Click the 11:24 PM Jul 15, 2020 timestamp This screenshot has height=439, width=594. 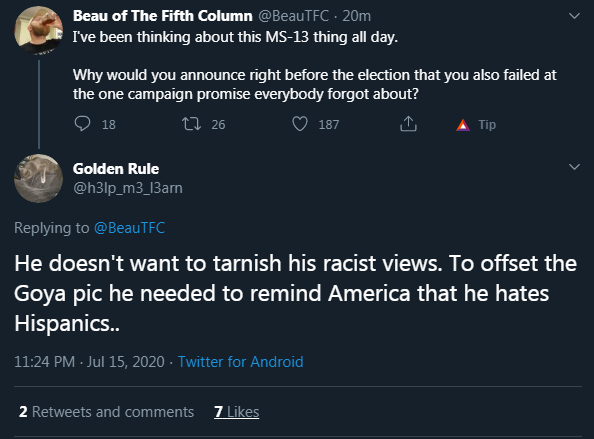[89, 362]
